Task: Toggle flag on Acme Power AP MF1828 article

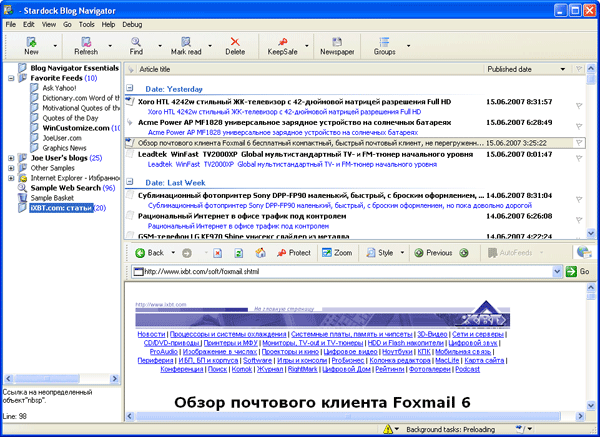Action: [x=579, y=126]
